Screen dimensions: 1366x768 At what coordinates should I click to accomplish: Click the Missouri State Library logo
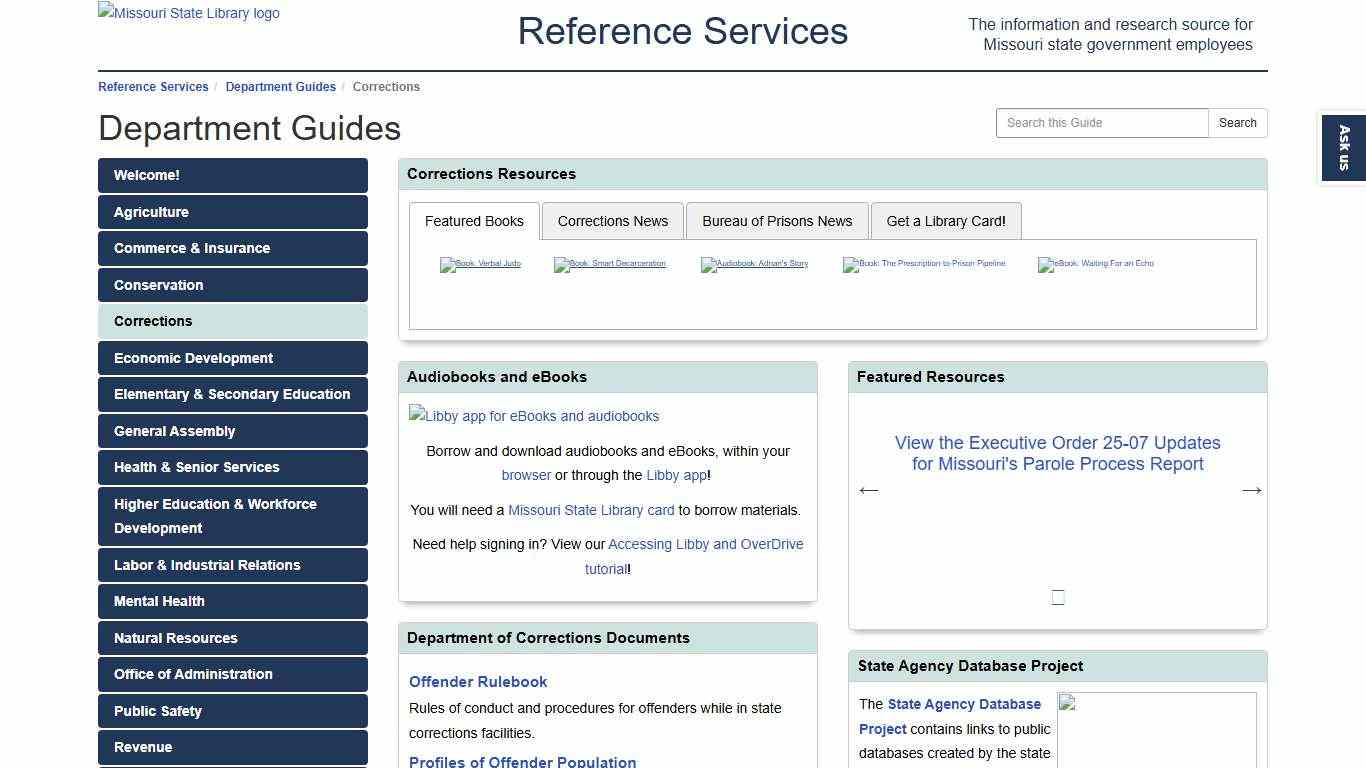(x=188, y=13)
